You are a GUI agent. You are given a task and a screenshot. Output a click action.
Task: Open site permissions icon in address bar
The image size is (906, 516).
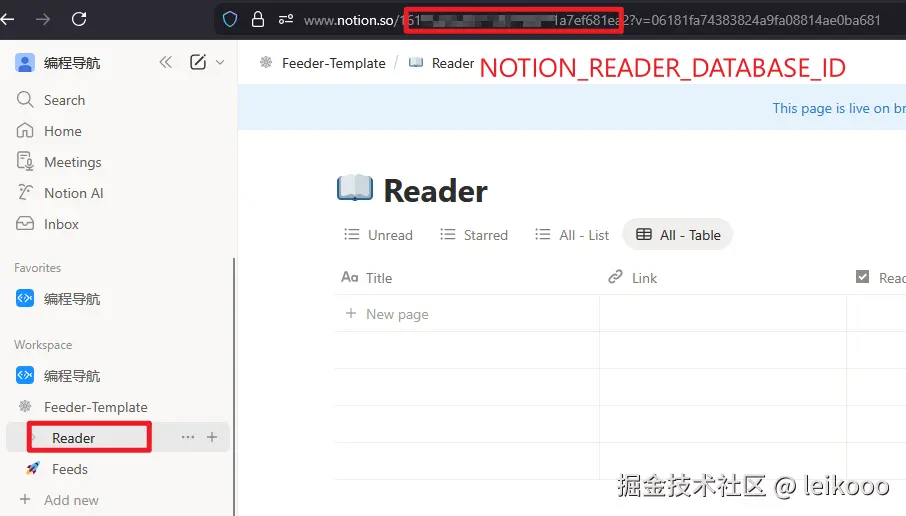click(x=286, y=20)
